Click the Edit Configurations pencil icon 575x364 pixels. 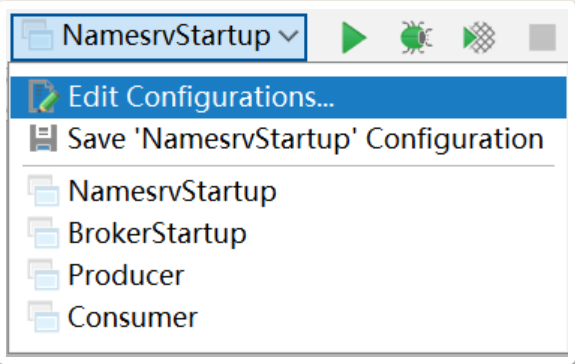click(43, 96)
